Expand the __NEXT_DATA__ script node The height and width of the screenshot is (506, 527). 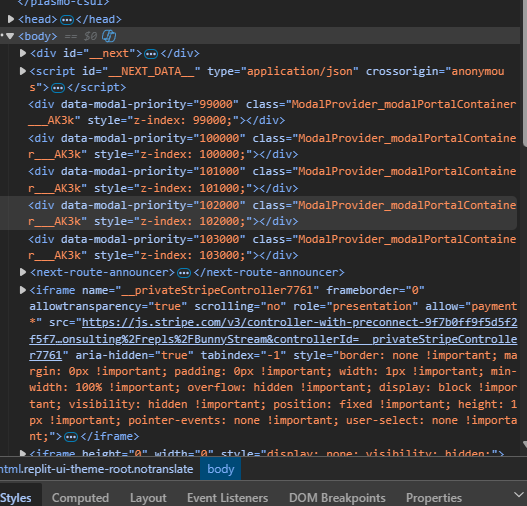[23, 71]
